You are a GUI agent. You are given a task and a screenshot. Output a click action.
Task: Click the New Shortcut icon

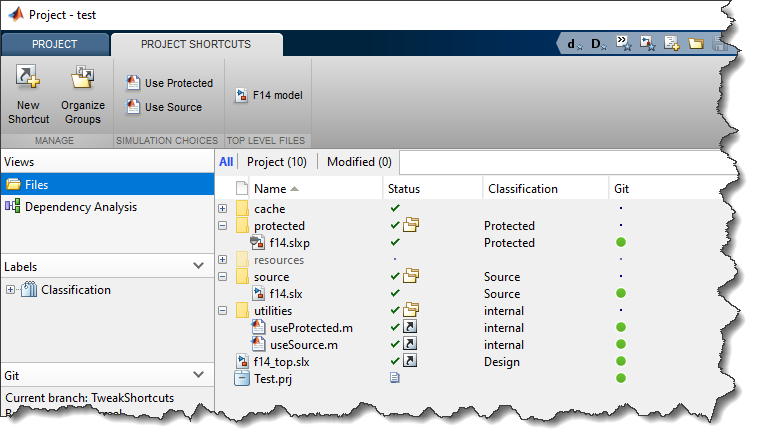[x=28, y=80]
